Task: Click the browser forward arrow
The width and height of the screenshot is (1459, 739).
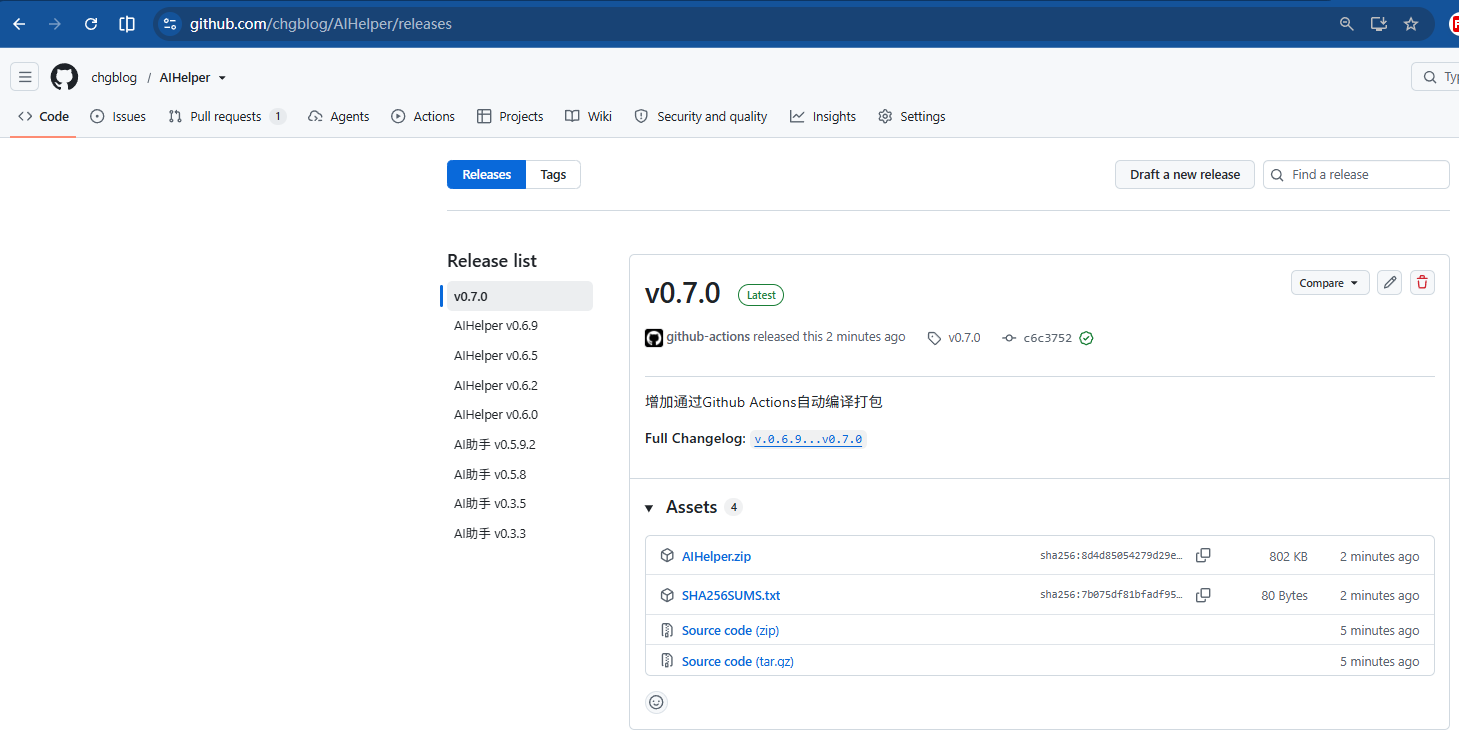Action: pyautogui.click(x=55, y=24)
